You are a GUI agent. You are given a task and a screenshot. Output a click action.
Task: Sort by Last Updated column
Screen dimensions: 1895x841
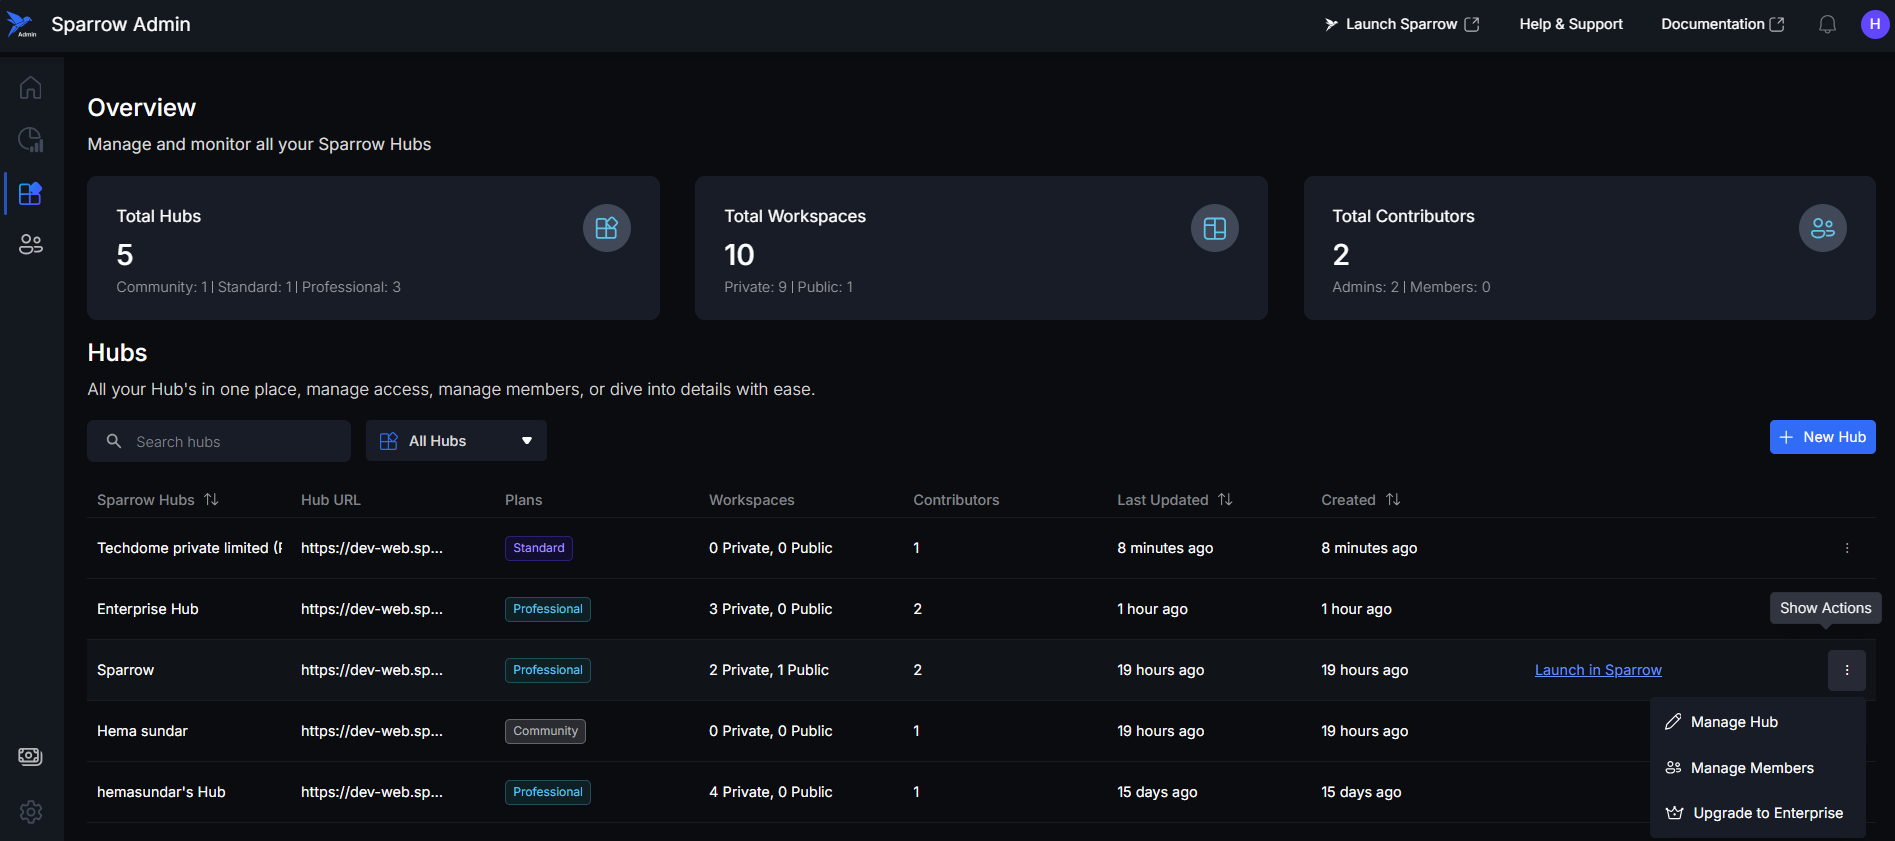(1225, 500)
